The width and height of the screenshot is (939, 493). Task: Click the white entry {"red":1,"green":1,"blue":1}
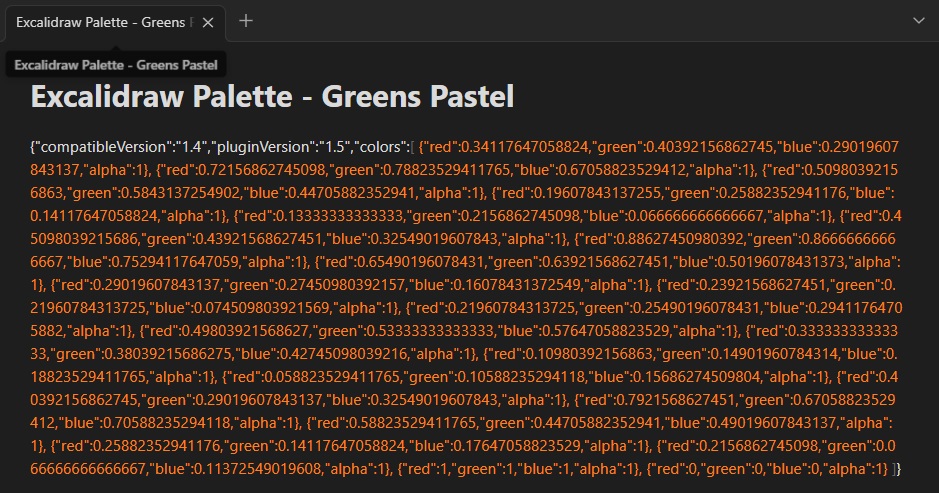(x=519, y=469)
